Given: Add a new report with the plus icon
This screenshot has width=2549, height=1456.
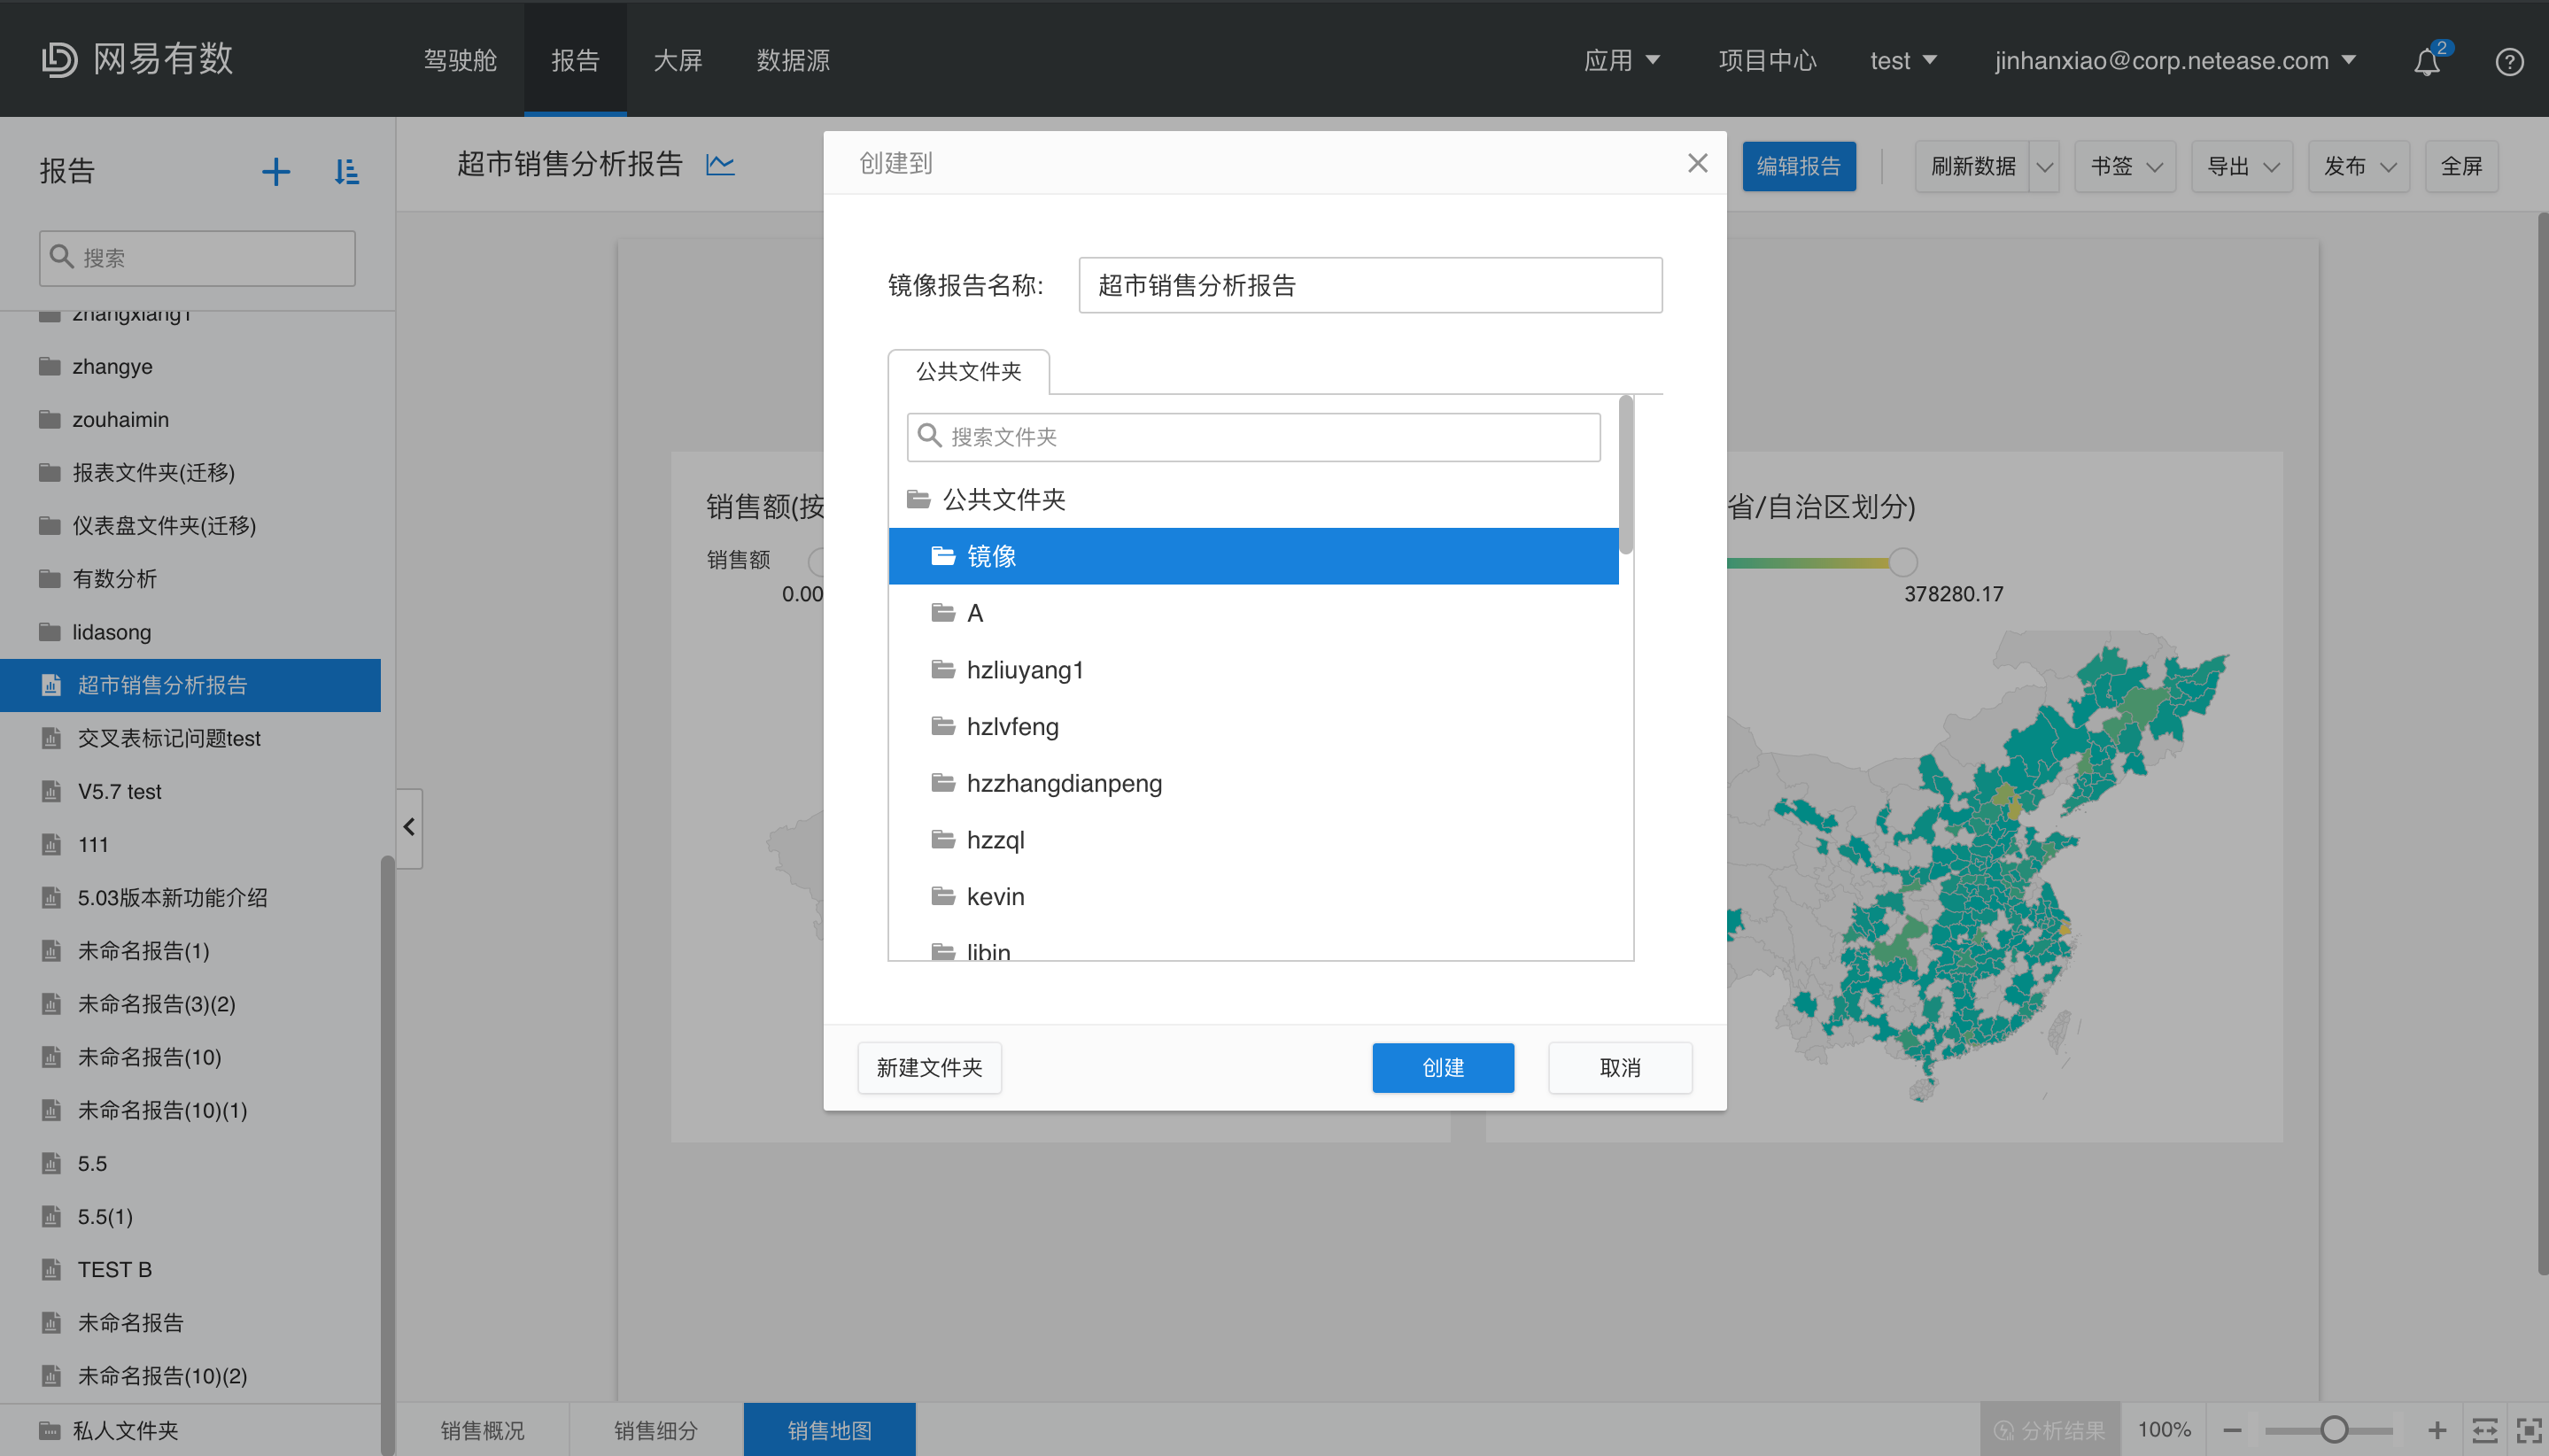Looking at the screenshot, I should [276, 172].
